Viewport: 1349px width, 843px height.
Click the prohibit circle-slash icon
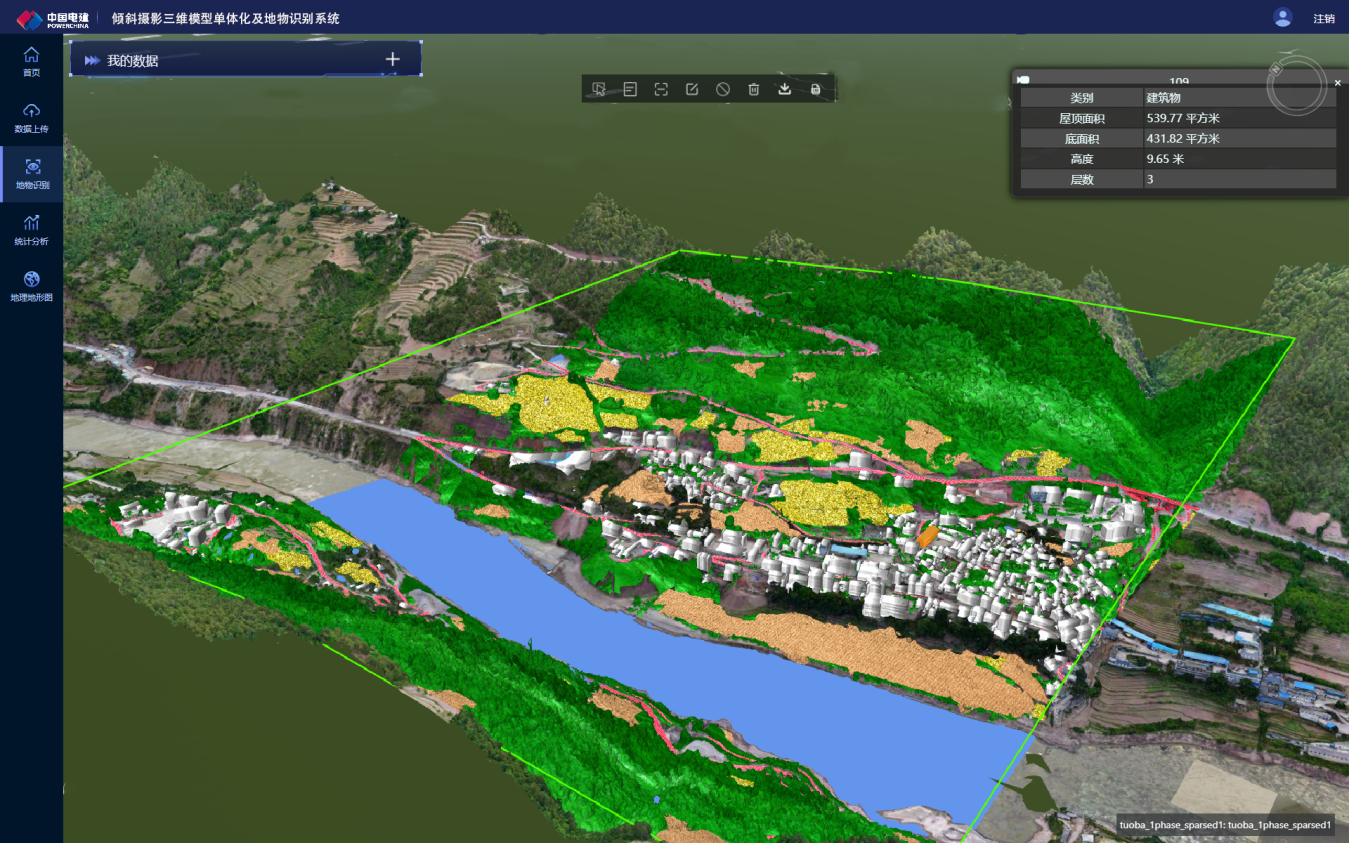click(x=723, y=89)
